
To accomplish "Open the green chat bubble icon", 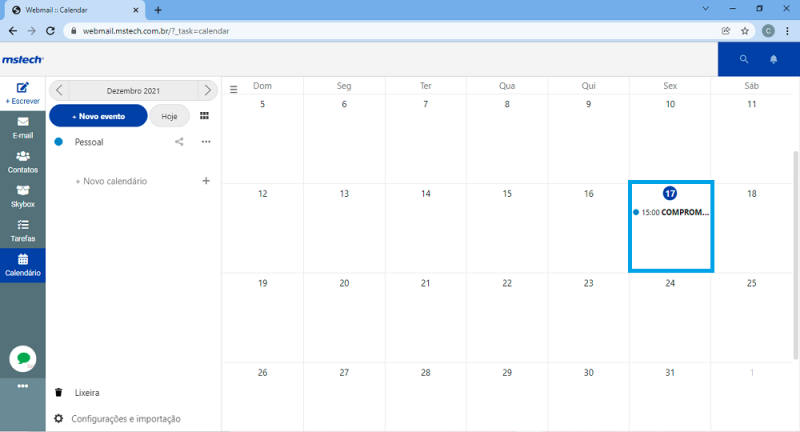I will pyautogui.click(x=22, y=358).
